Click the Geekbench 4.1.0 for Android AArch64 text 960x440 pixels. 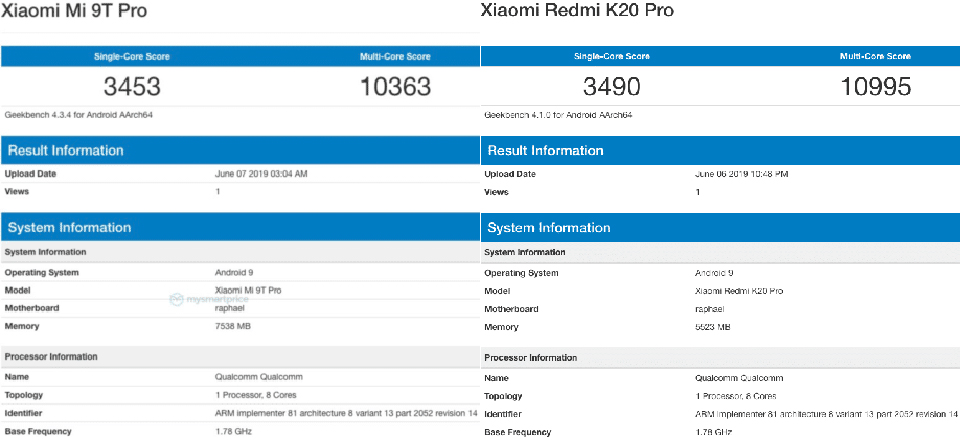(558, 115)
